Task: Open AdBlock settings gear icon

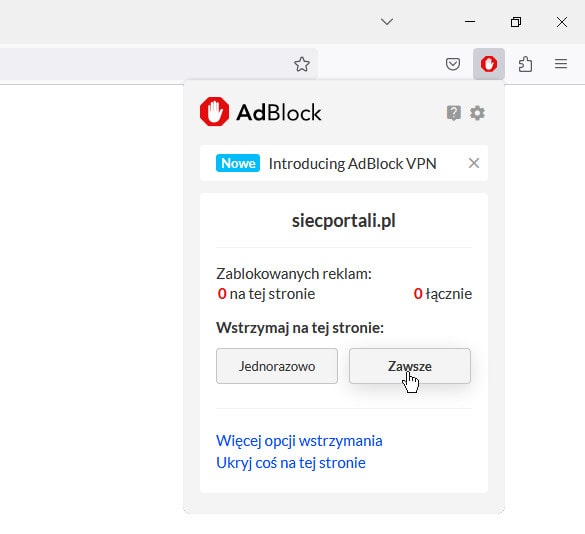Action: coord(477,113)
